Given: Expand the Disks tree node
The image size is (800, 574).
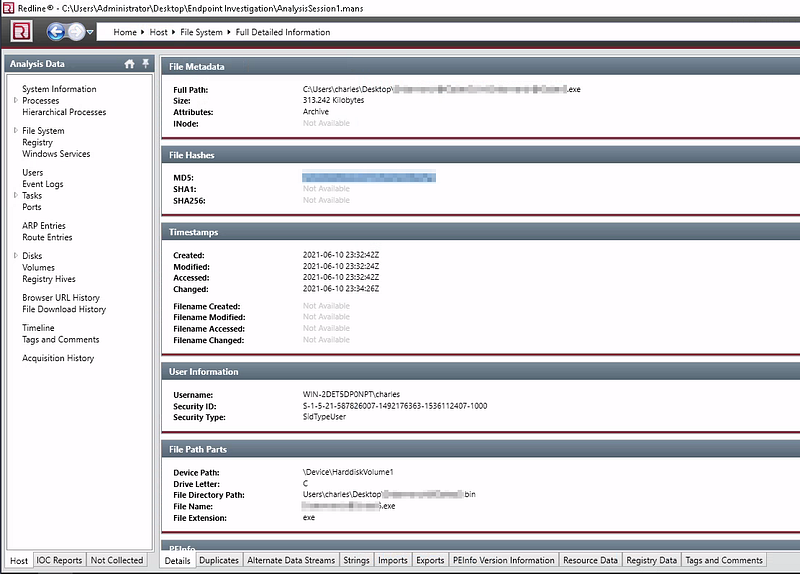Looking at the screenshot, I should [16, 256].
